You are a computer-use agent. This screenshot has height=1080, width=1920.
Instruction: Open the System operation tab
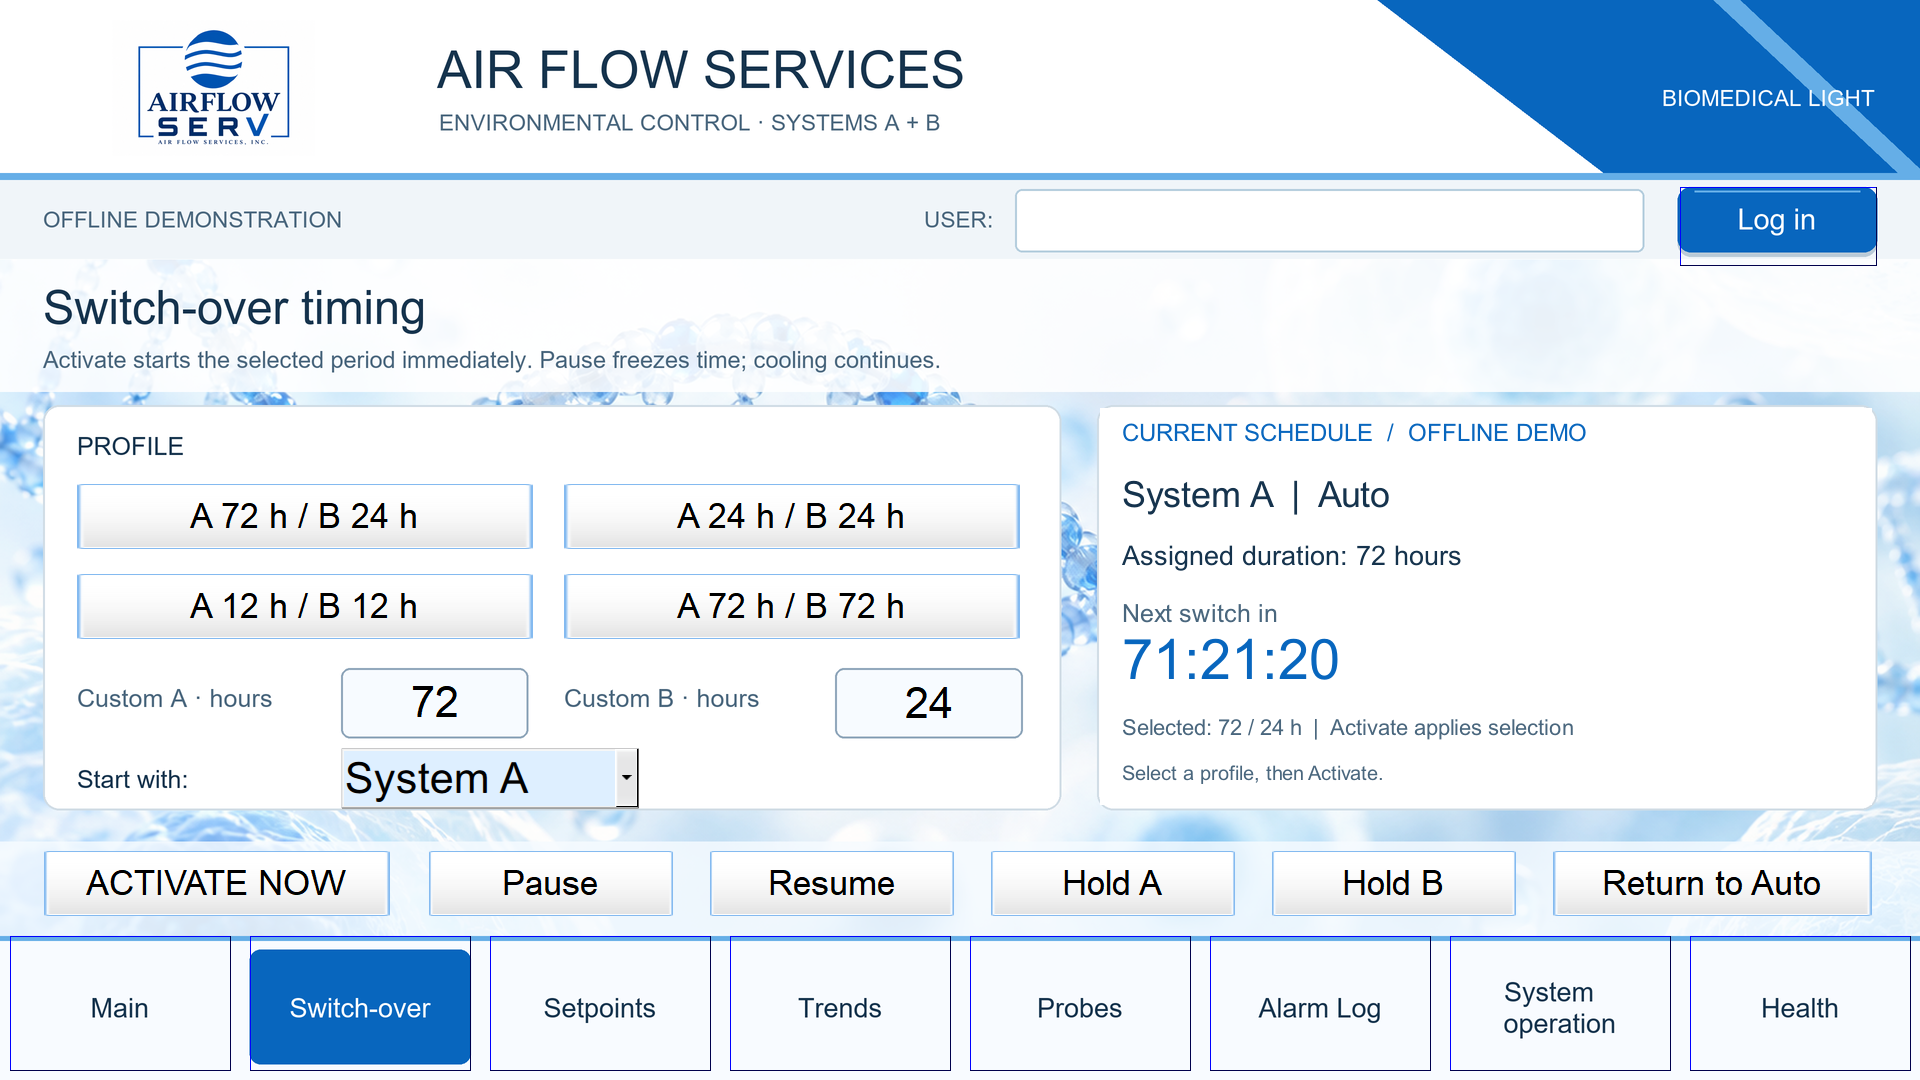(x=1560, y=1006)
